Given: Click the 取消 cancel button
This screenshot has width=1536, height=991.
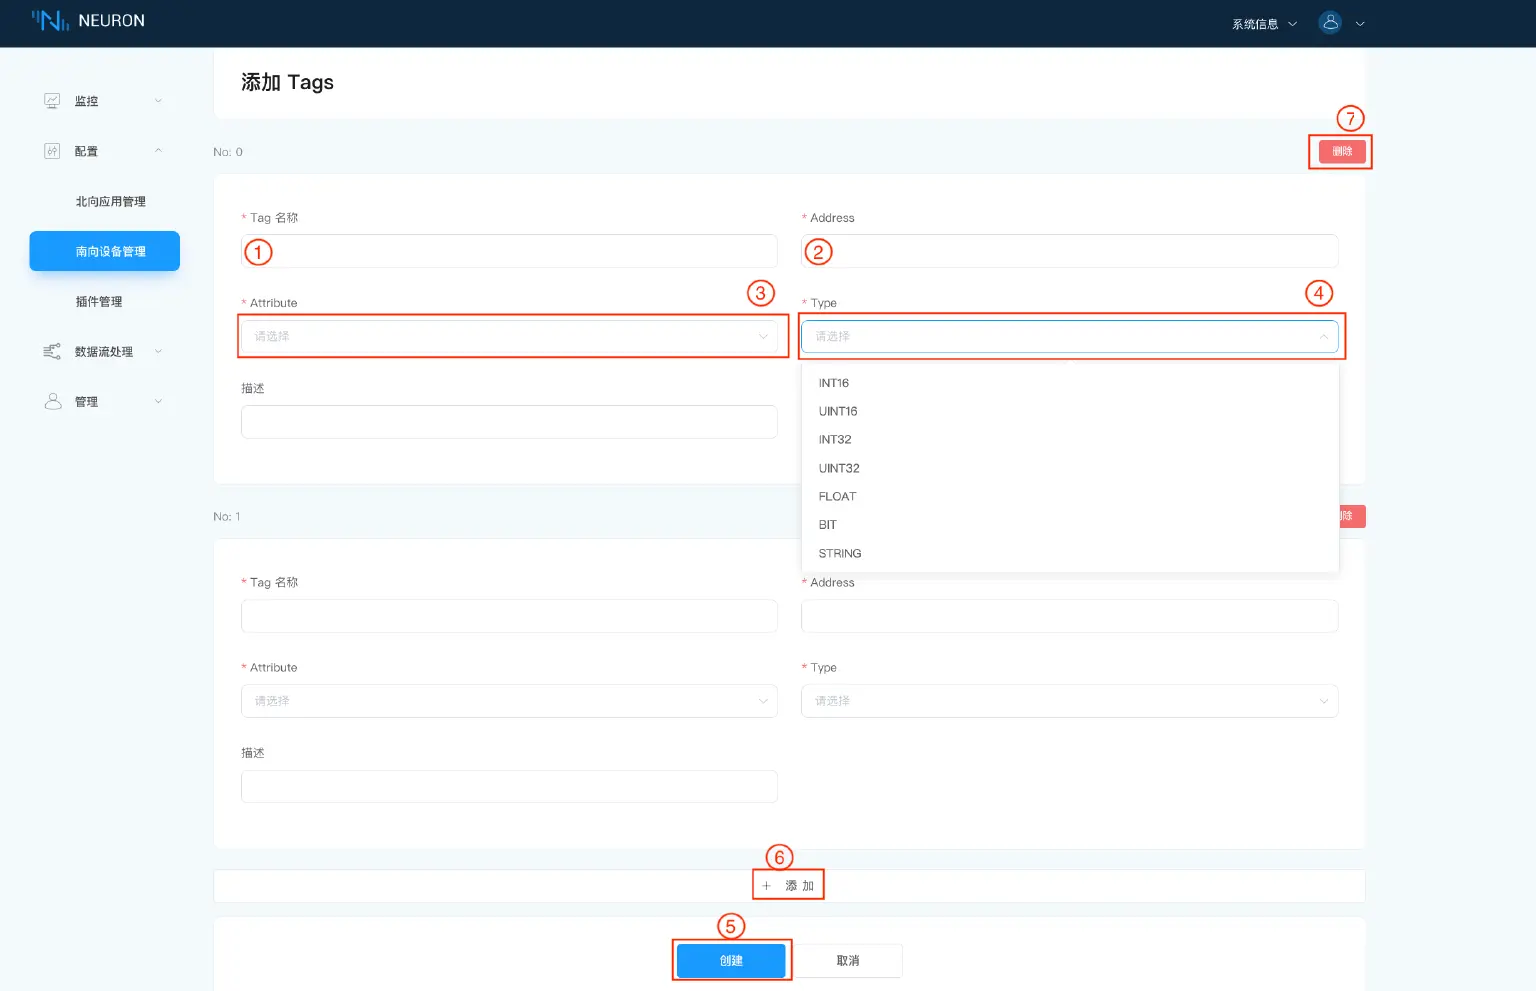Looking at the screenshot, I should [848, 961].
